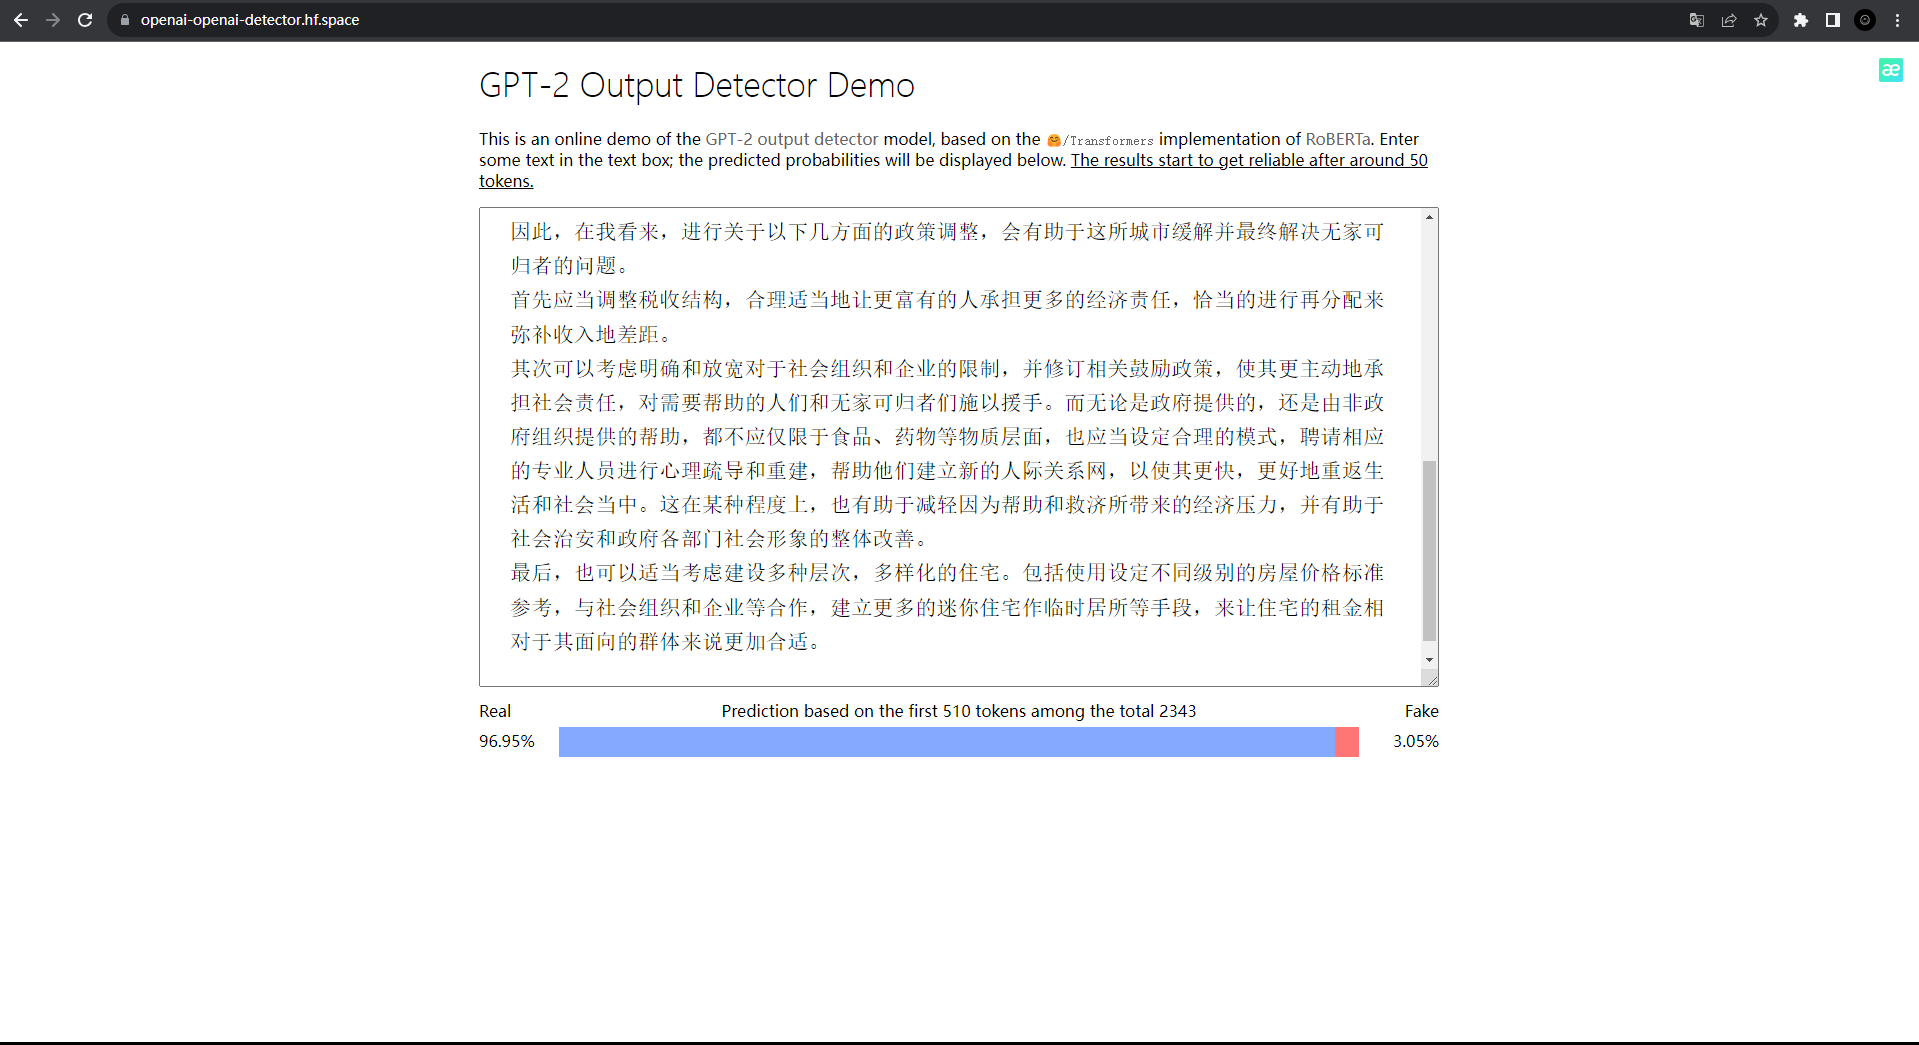Reload the detector page

point(85,20)
